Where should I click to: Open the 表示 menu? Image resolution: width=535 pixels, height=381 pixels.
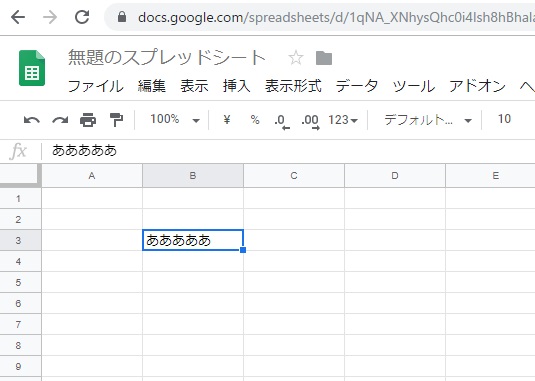click(194, 86)
